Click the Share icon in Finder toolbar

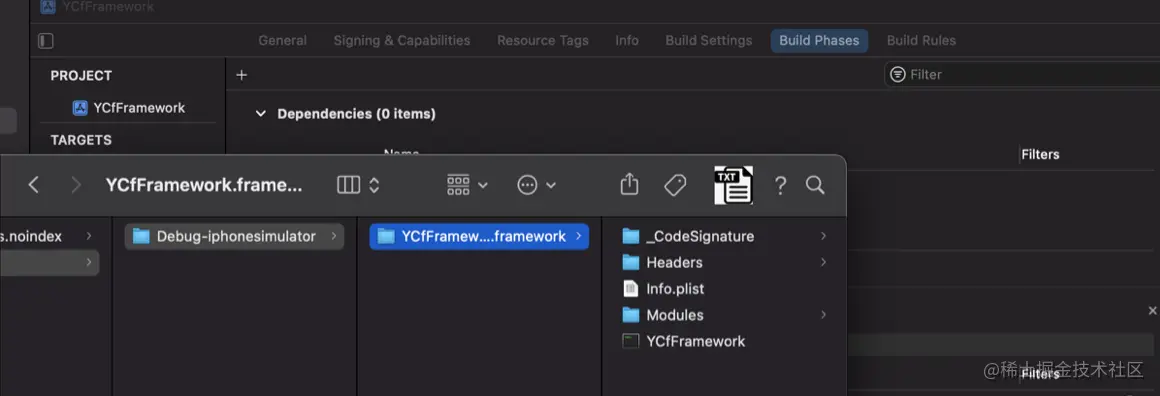pyautogui.click(x=629, y=184)
